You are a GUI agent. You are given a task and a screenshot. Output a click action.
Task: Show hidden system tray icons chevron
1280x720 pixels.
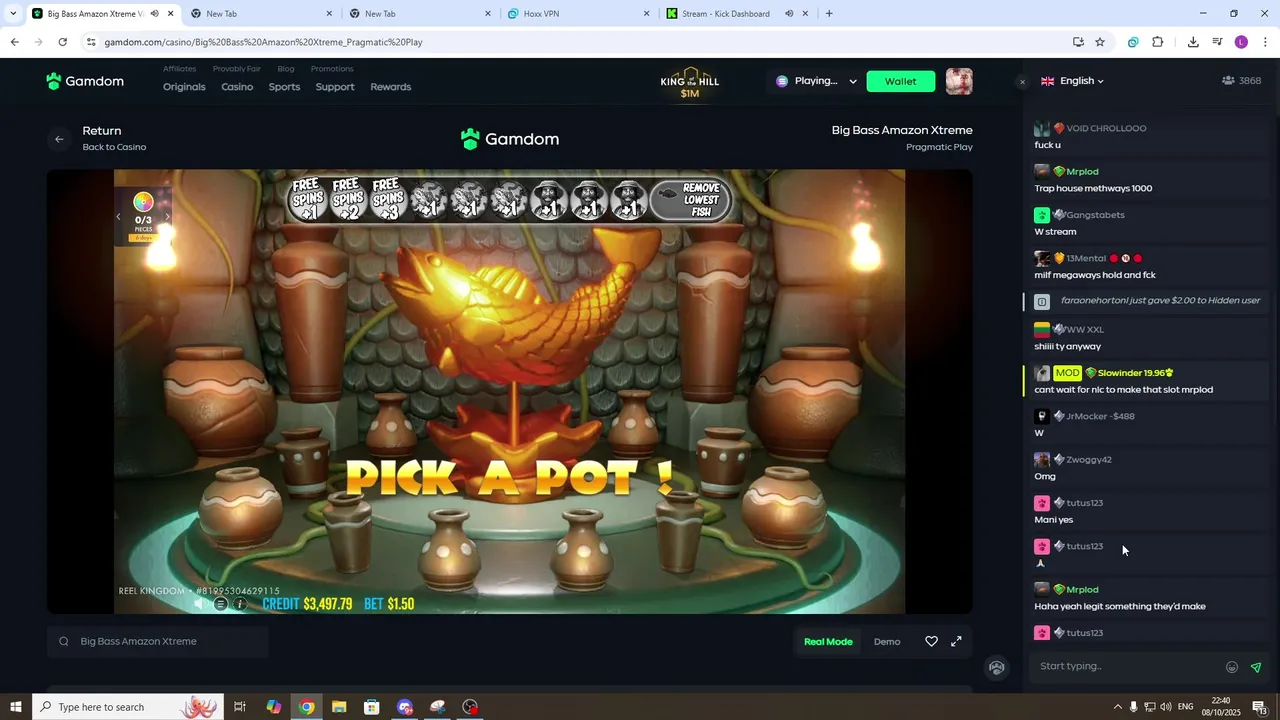pyautogui.click(x=1118, y=707)
